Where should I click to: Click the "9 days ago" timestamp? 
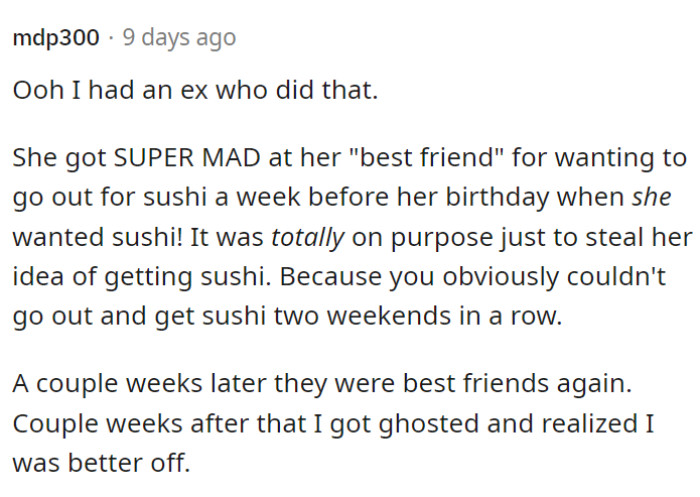(179, 38)
